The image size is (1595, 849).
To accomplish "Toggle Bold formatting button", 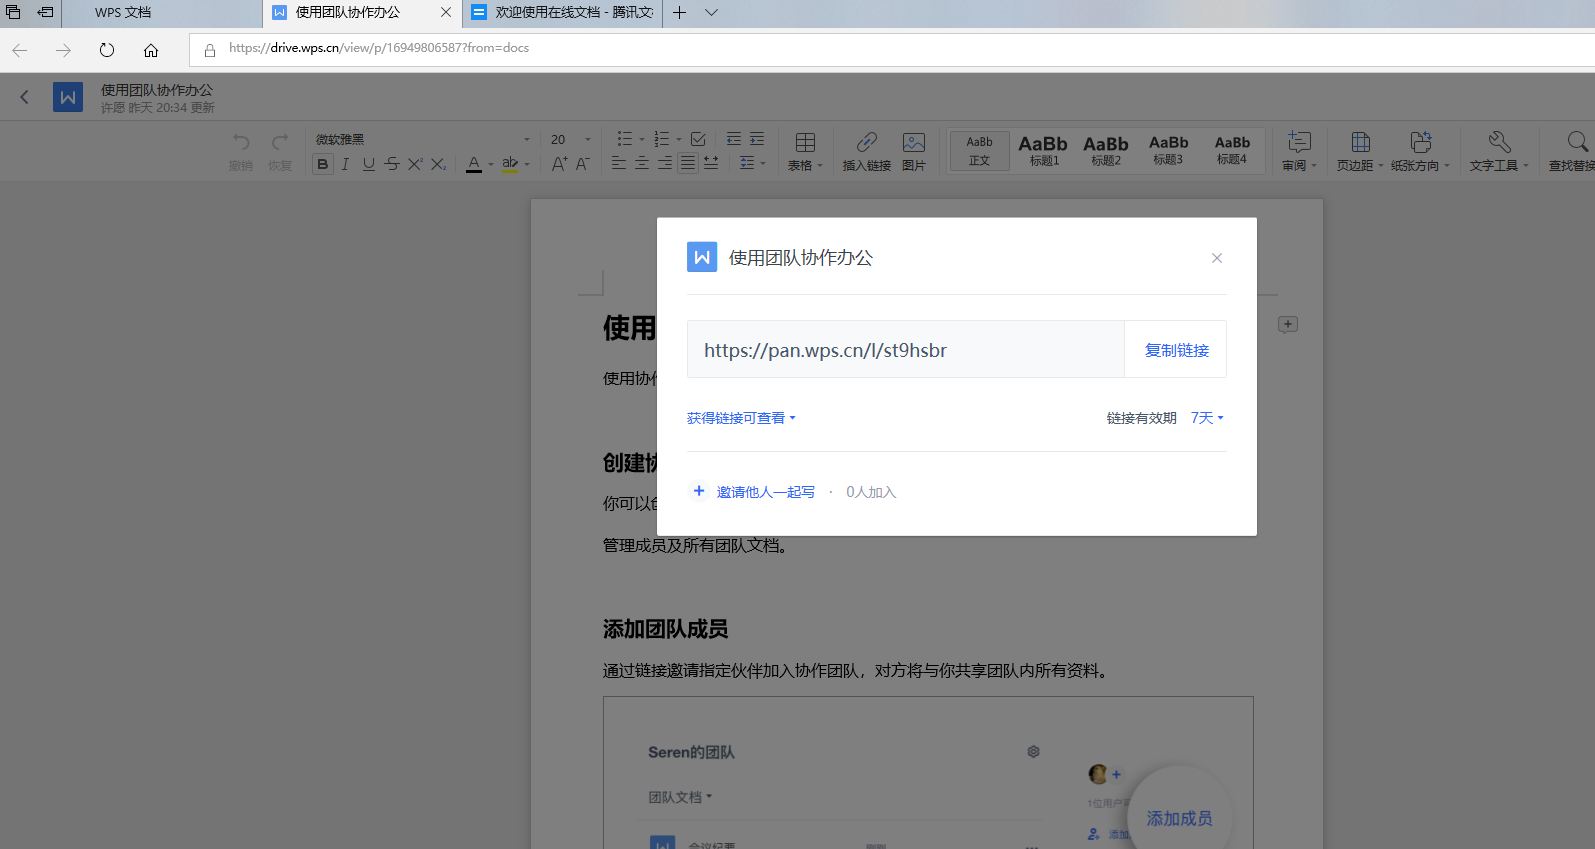I will [x=322, y=164].
